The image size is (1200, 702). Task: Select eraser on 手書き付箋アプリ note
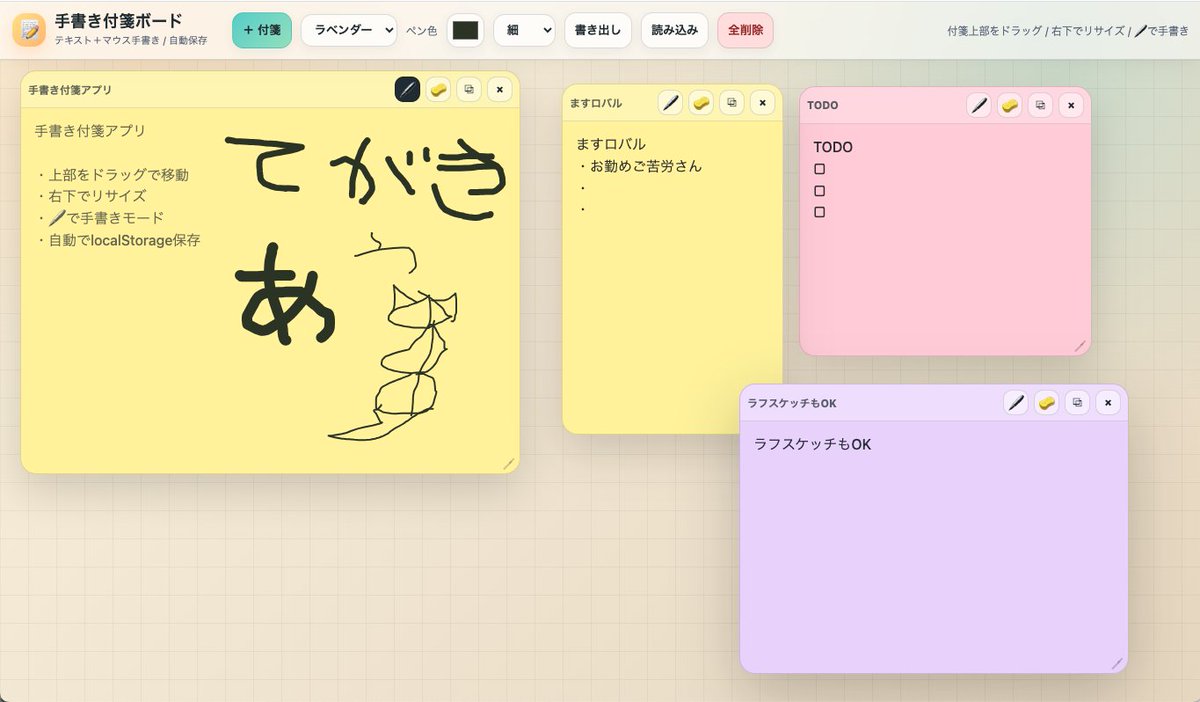(x=438, y=89)
